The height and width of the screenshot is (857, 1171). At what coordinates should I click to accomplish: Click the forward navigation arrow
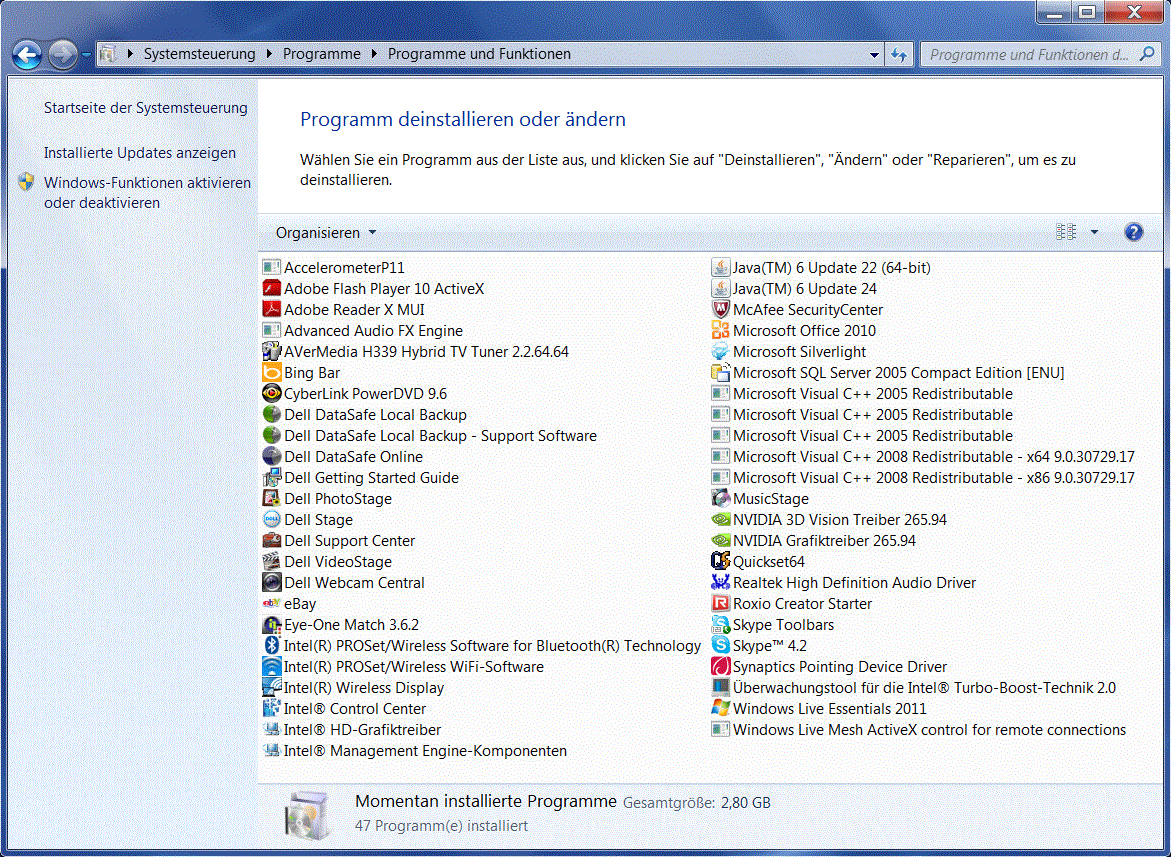coord(63,54)
